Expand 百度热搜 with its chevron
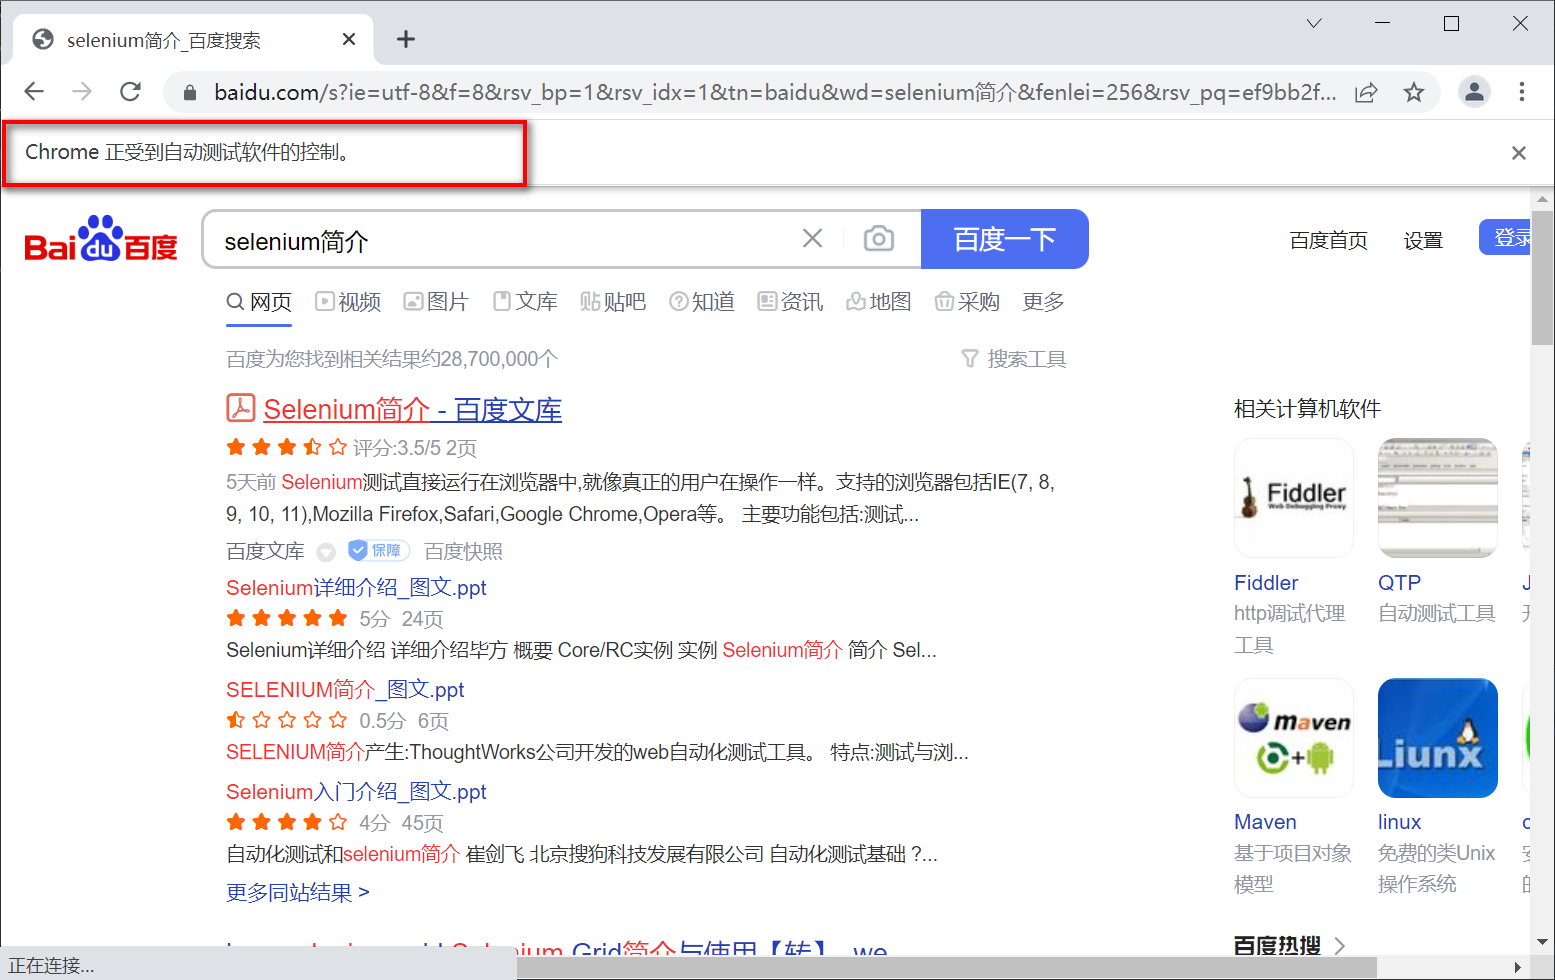The height and width of the screenshot is (980, 1555). [x=1340, y=945]
